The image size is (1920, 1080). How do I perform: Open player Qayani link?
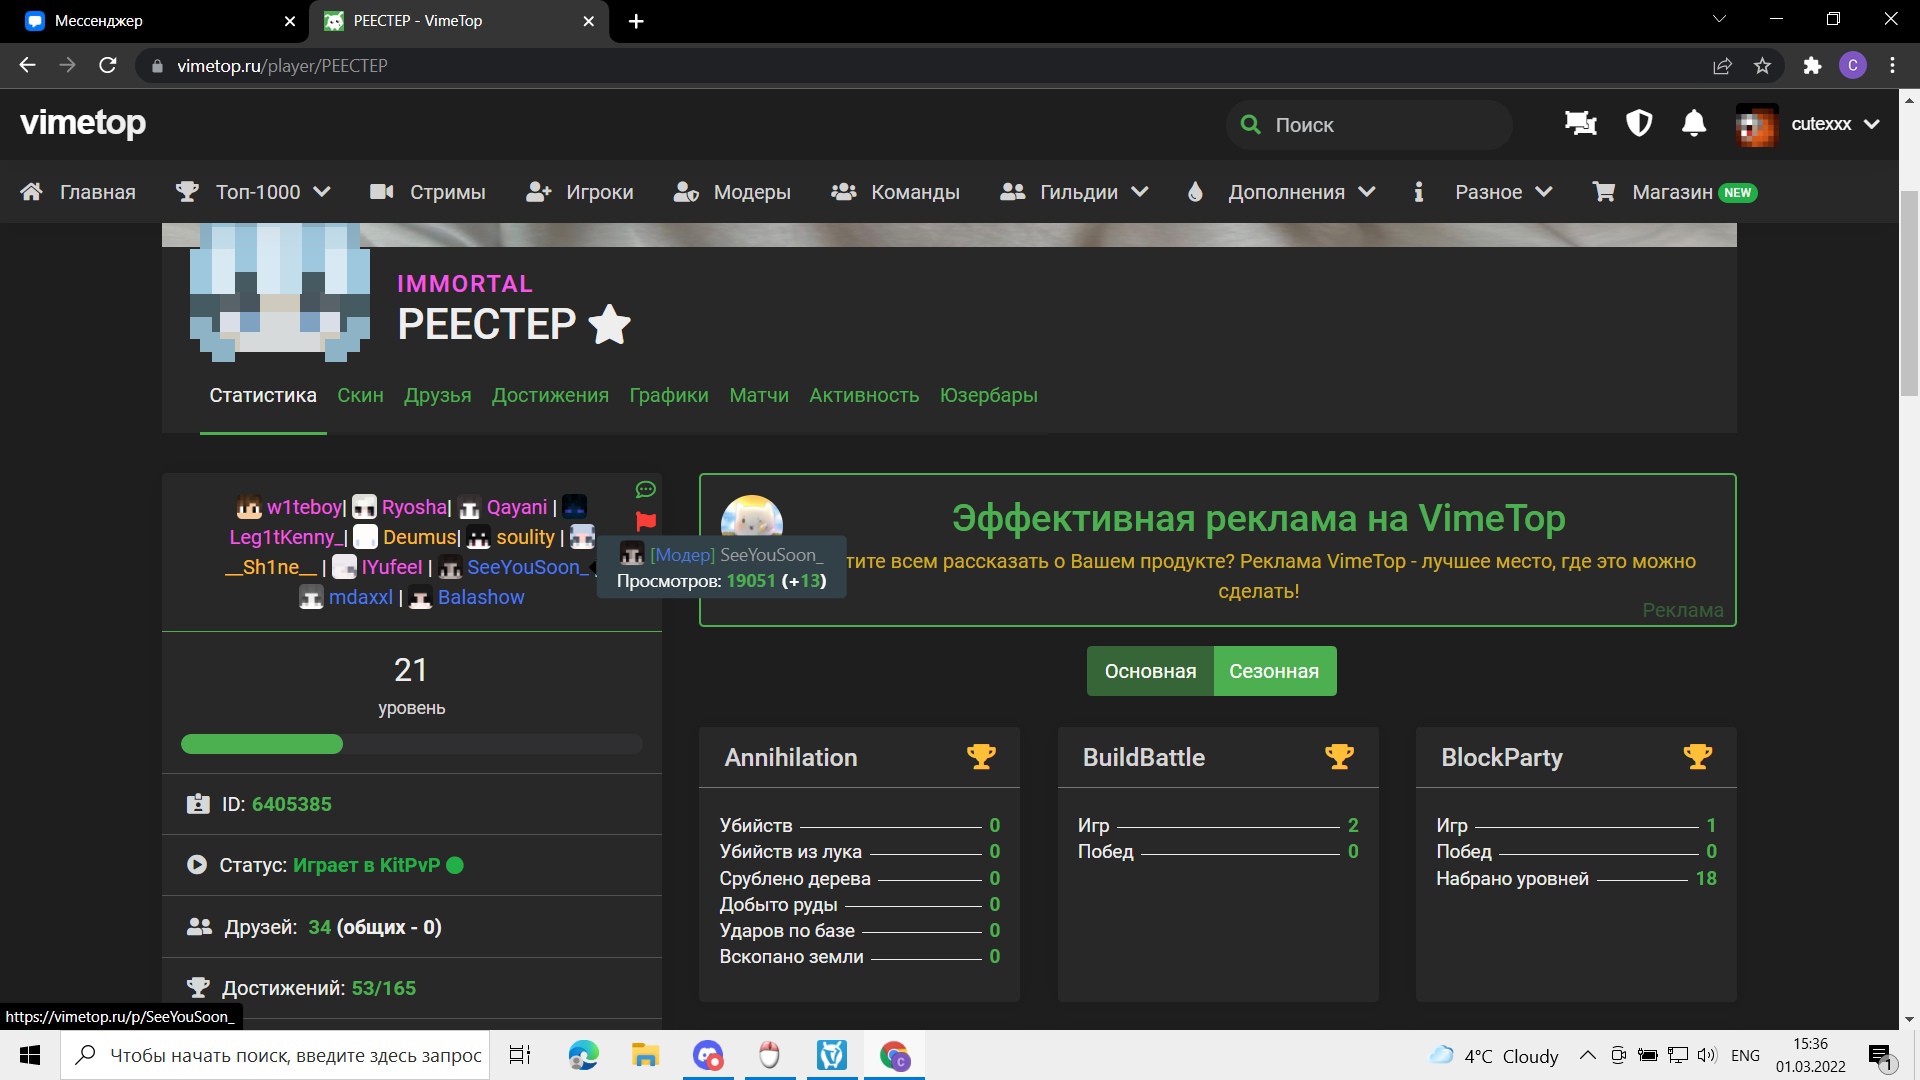(517, 507)
